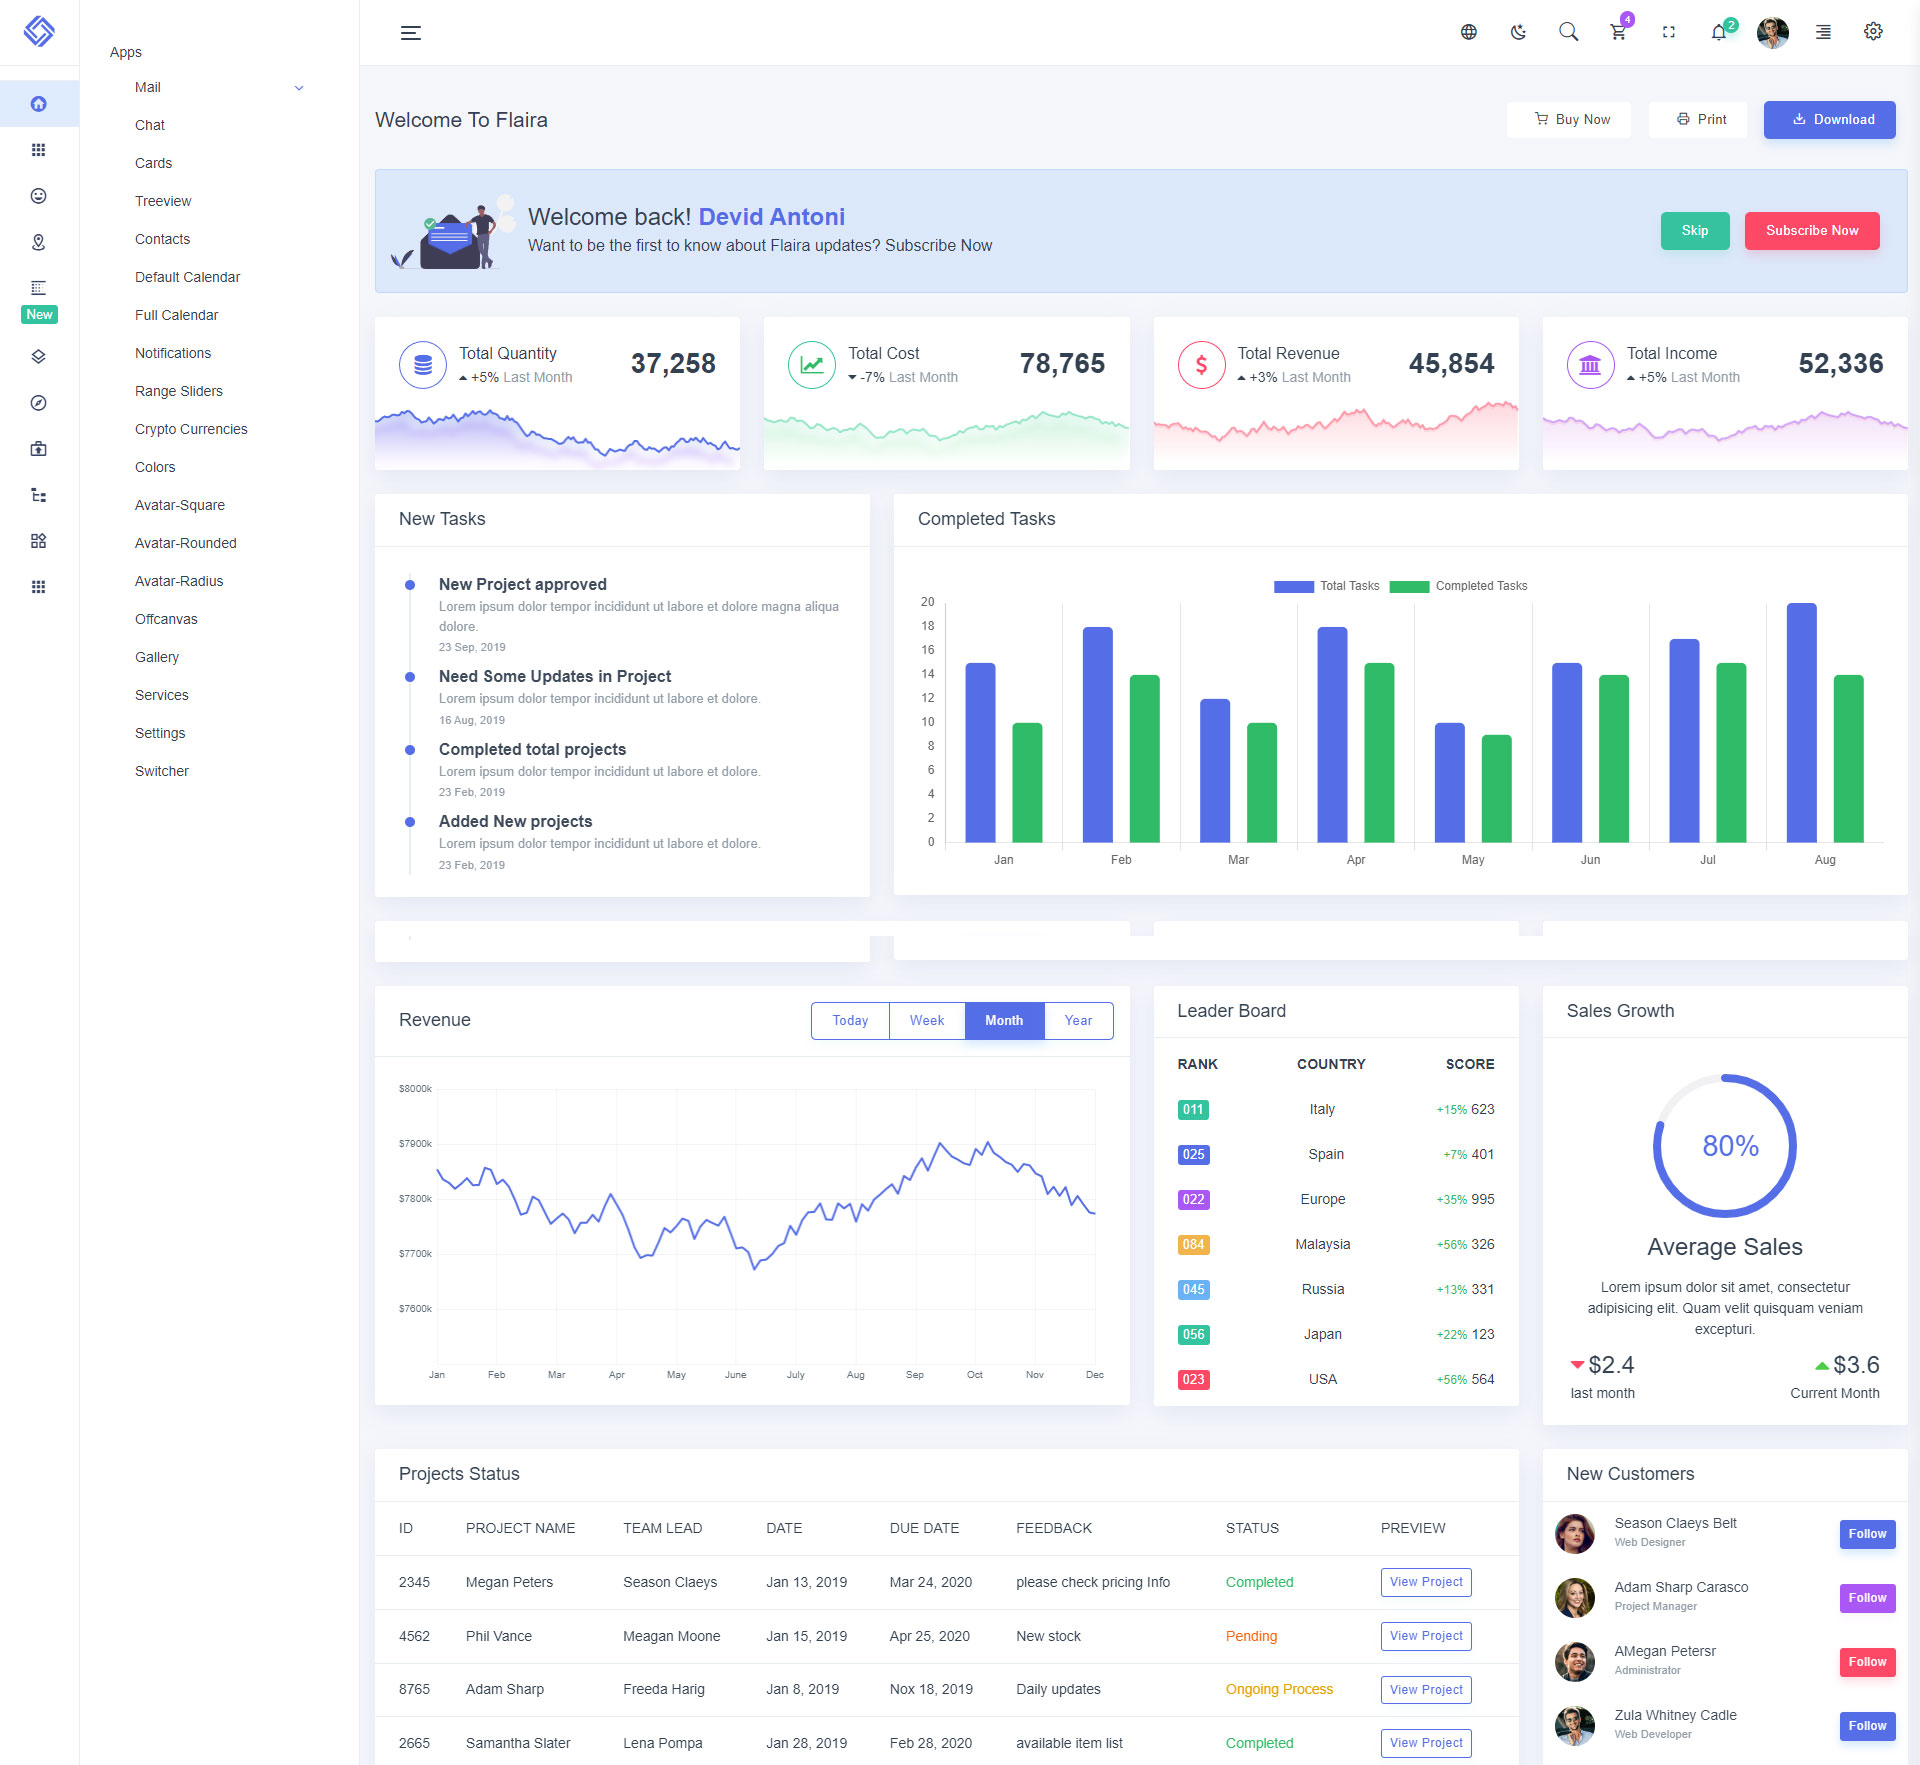The height and width of the screenshot is (1765, 1920).
Task: Toggle the sidebar hamburger menu
Action: [410, 33]
